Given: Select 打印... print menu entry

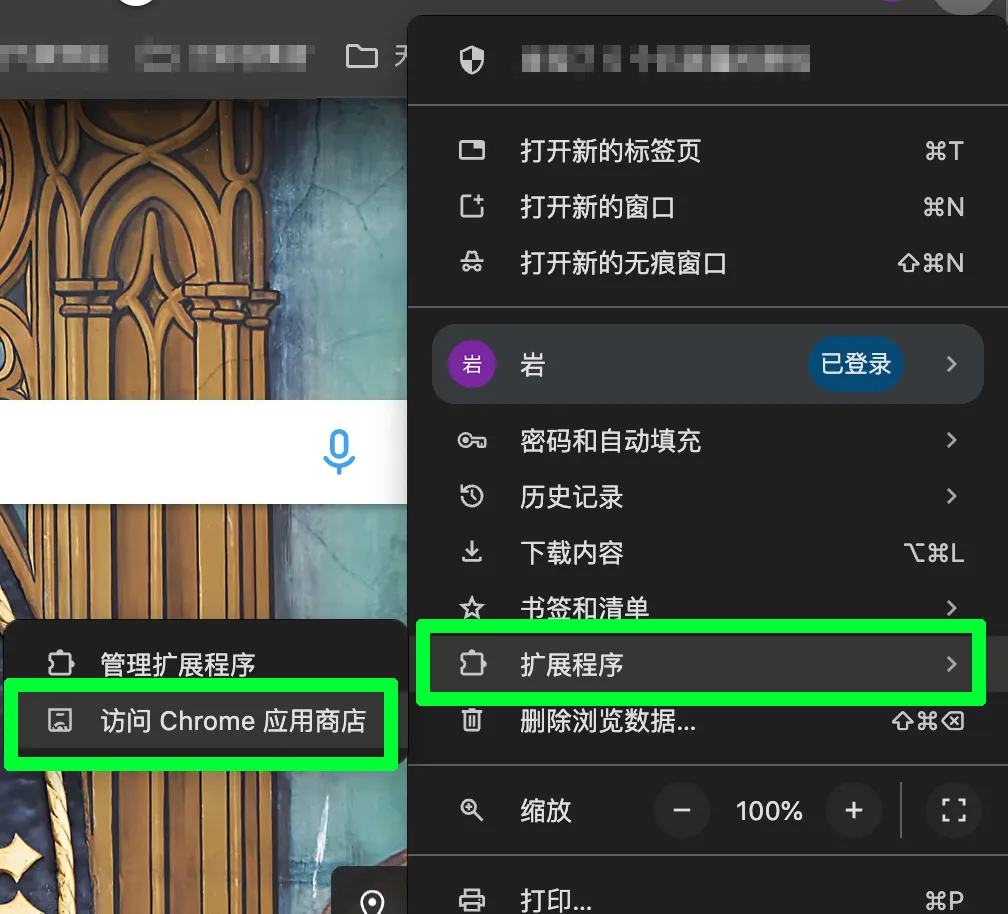Looking at the screenshot, I should point(707,900).
